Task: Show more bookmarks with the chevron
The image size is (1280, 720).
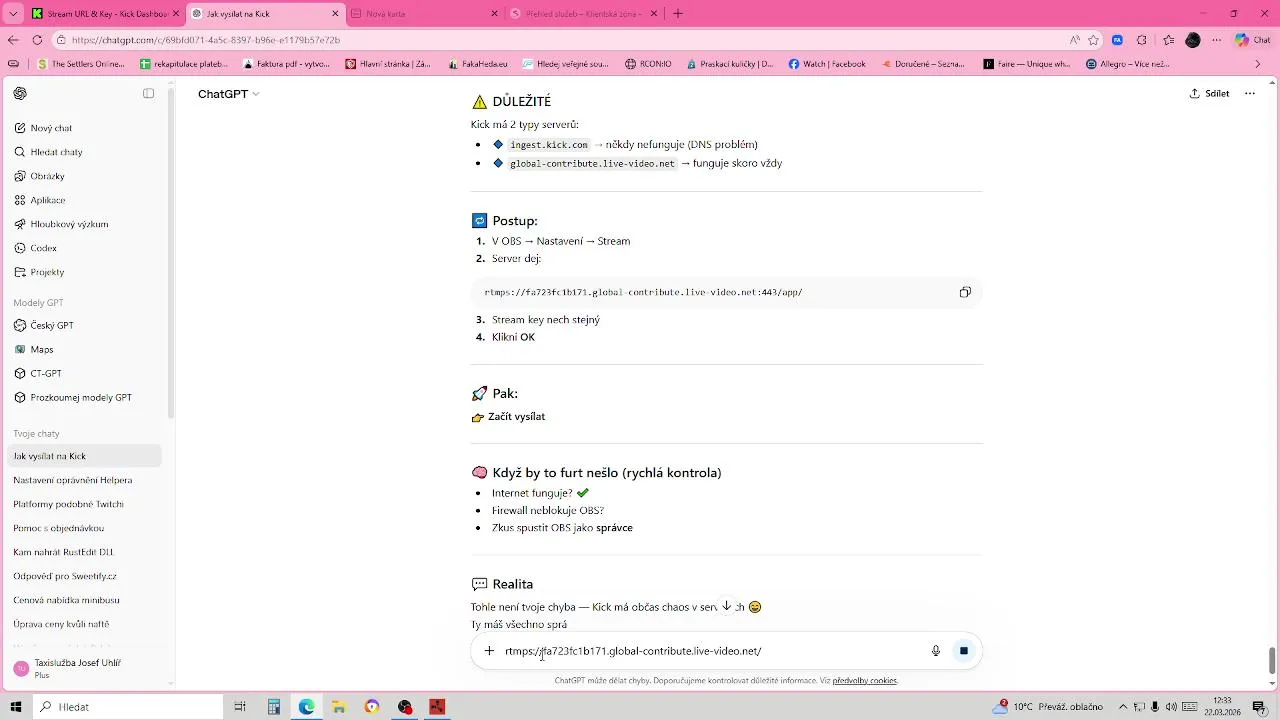Action: [1259, 64]
